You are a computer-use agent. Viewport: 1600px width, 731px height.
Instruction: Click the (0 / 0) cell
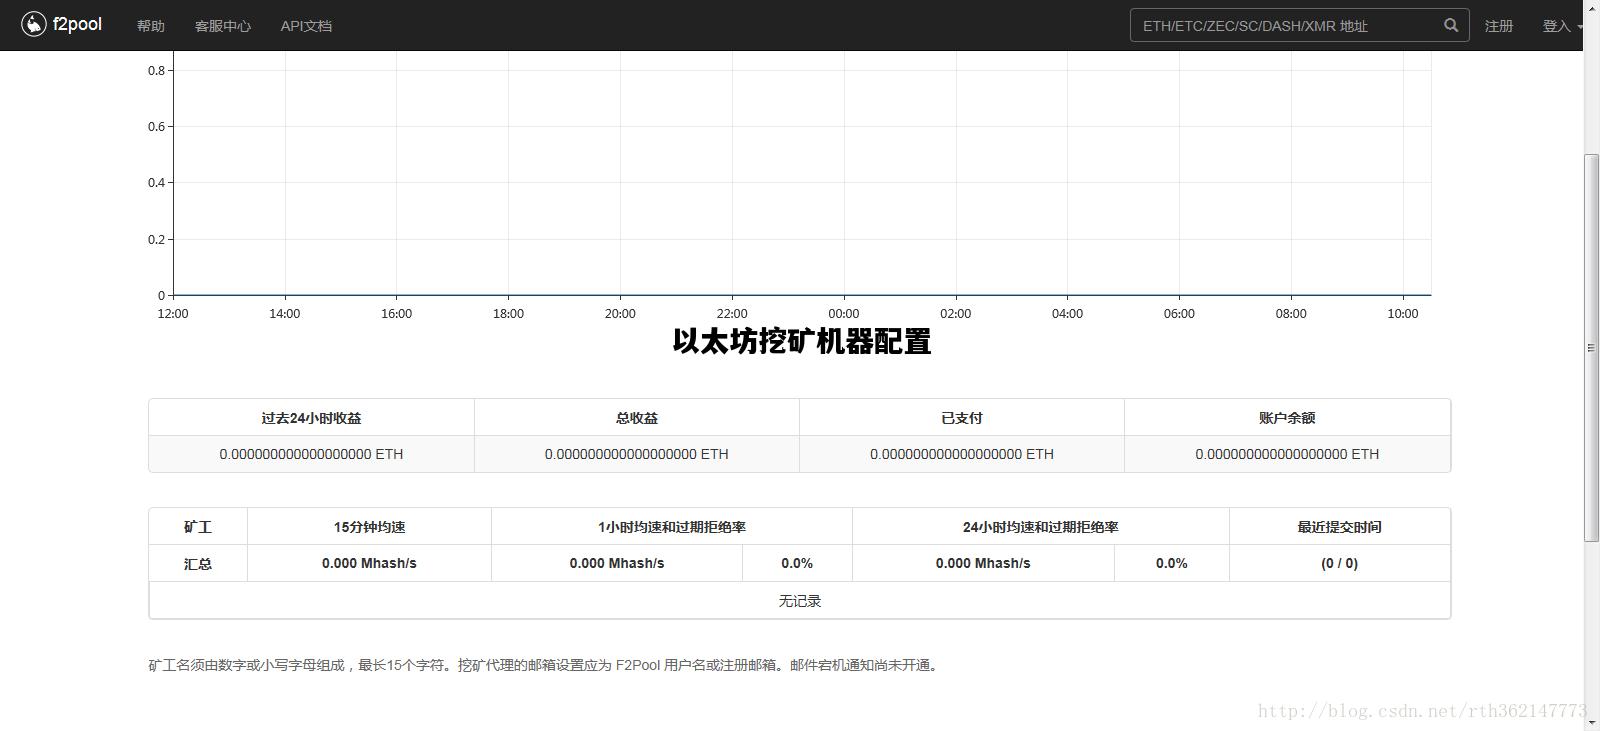click(x=1340, y=563)
